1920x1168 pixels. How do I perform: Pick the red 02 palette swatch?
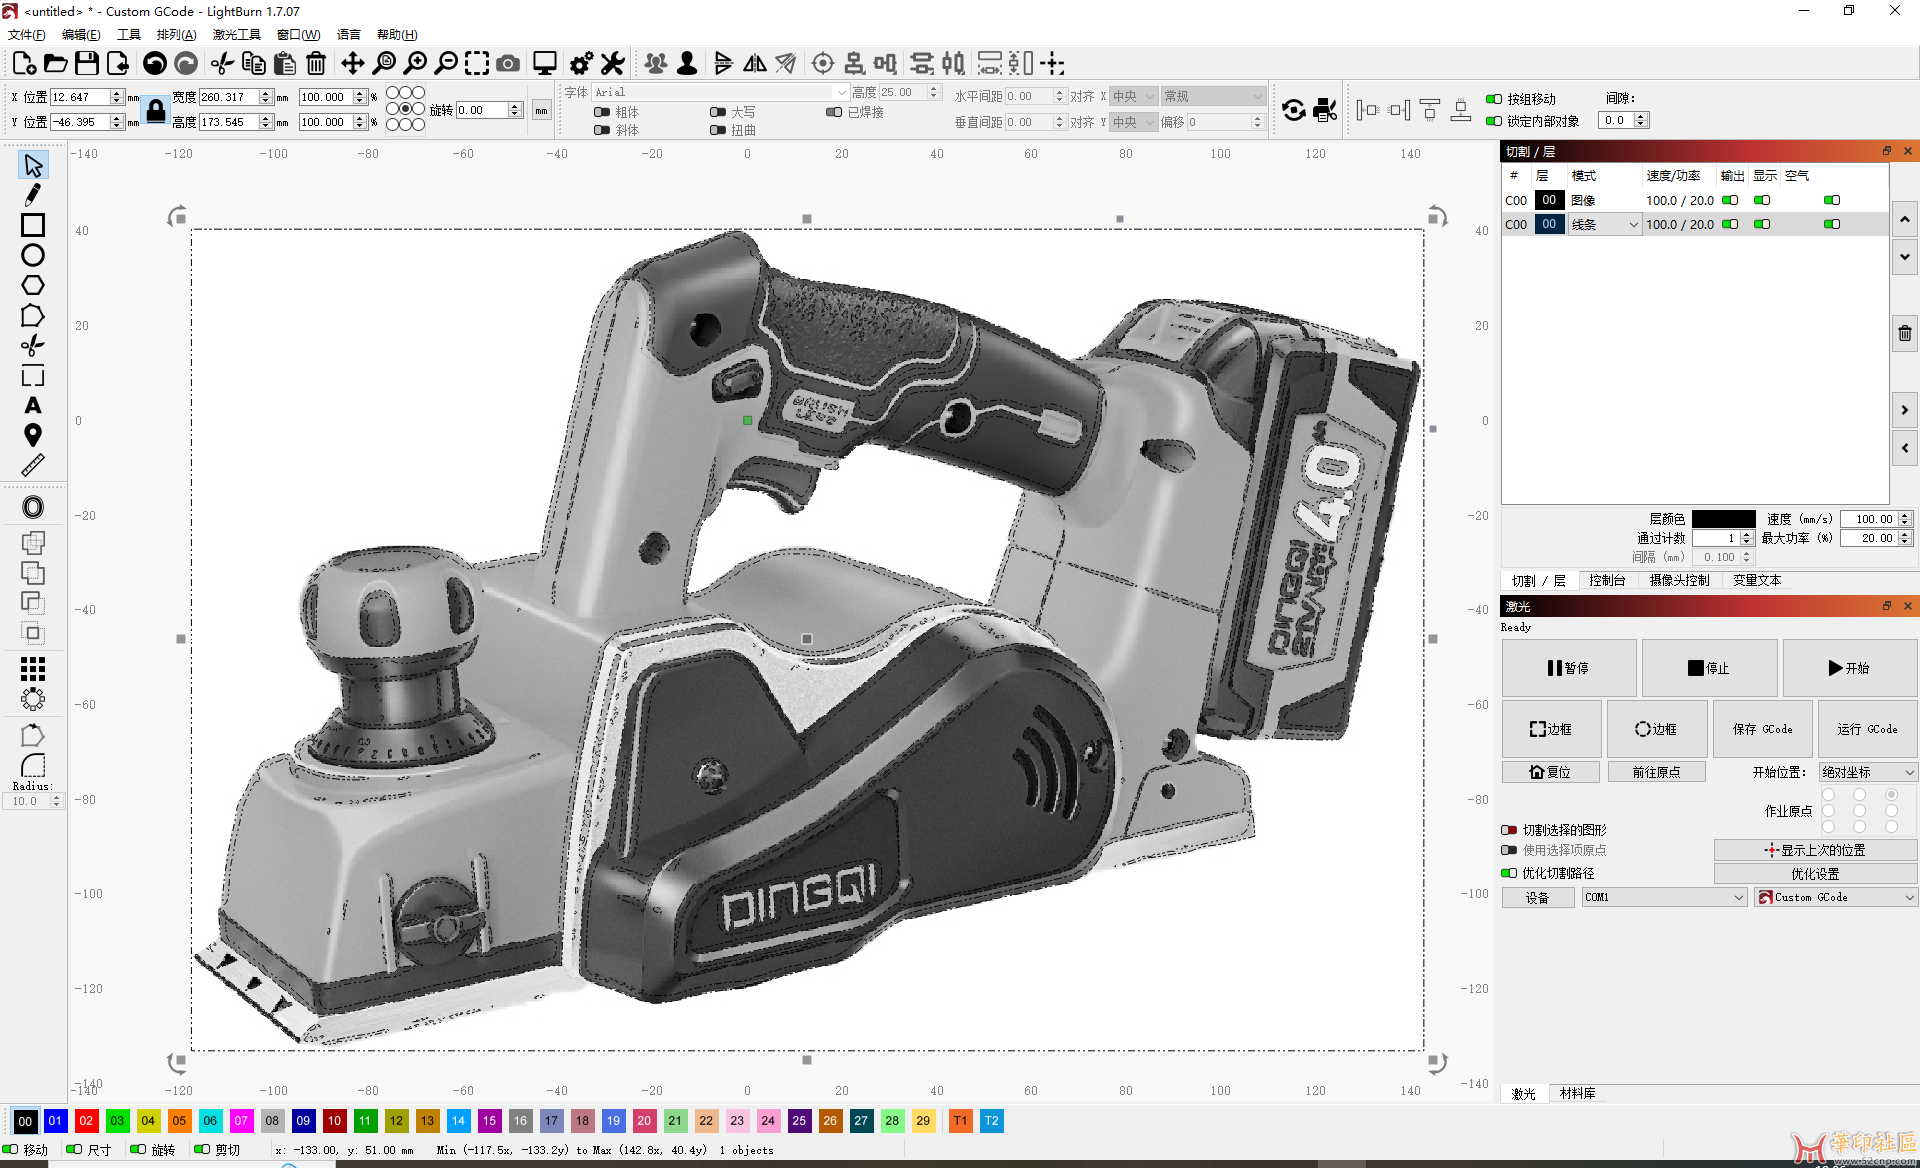(x=86, y=1121)
